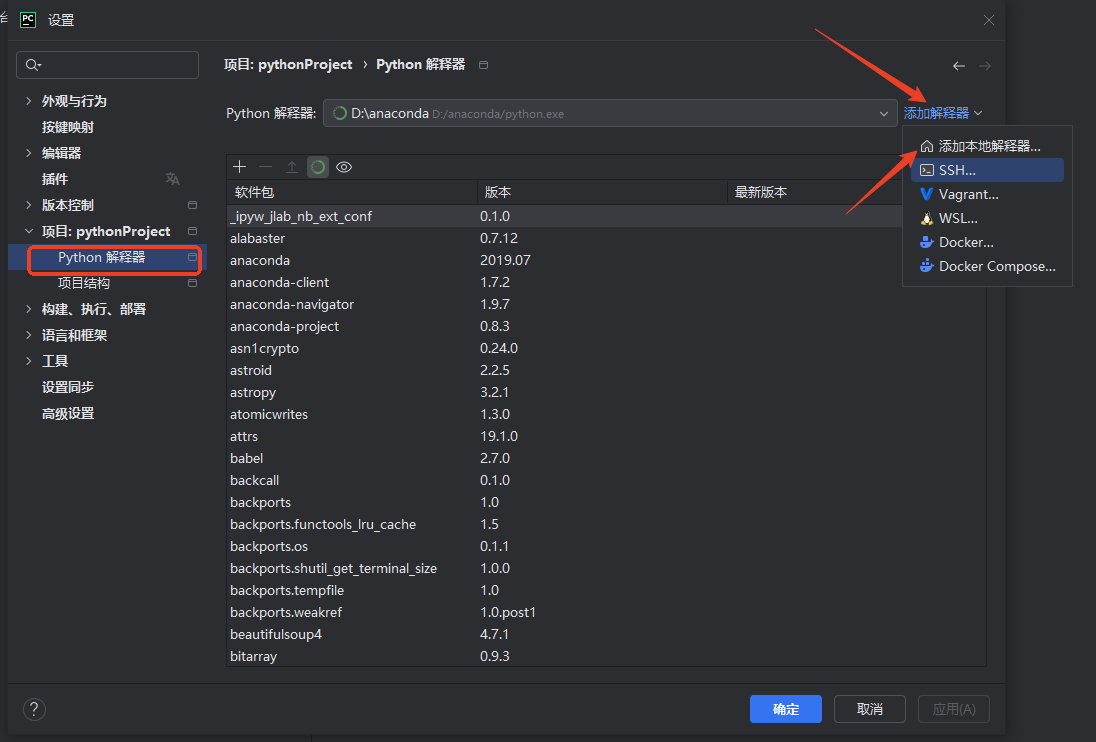The height and width of the screenshot is (742, 1096).
Task: Select the anaconda-project package row
Action: click(x=606, y=326)
